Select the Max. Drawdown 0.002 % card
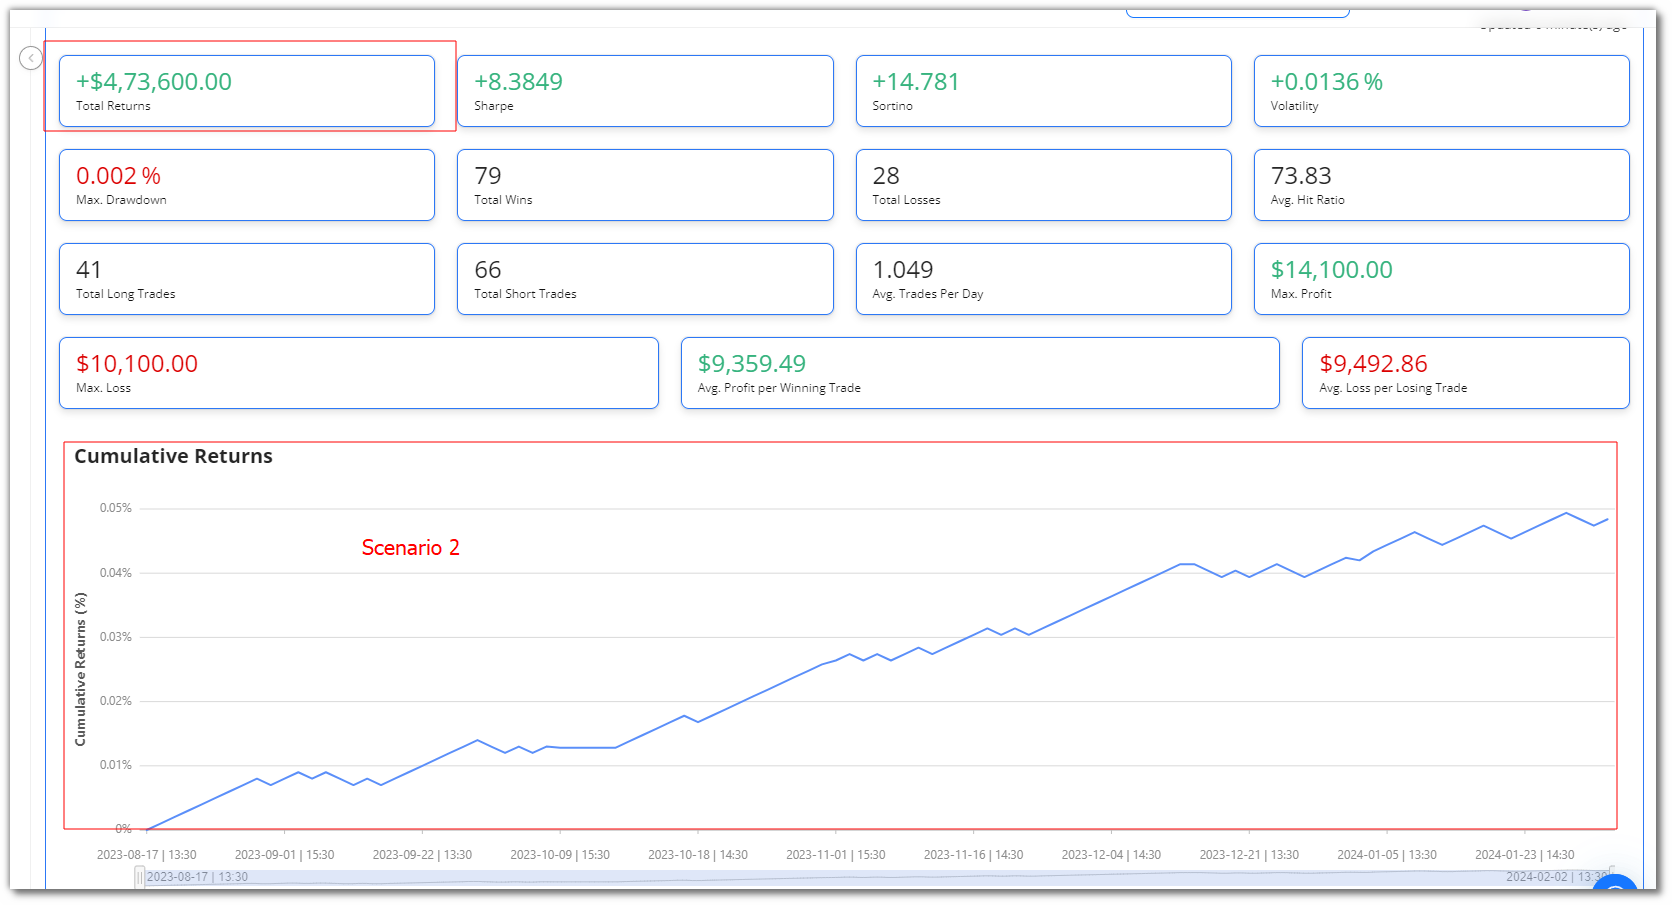This screenshot has height=905, width=1672. click(247, 185)
